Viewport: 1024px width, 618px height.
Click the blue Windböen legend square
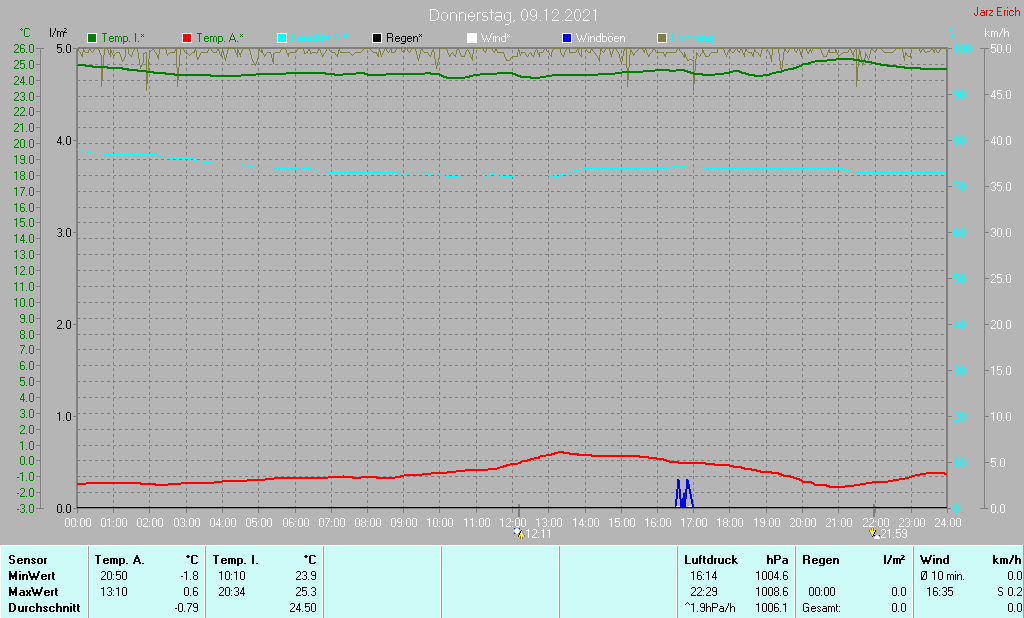pos(567,38)
